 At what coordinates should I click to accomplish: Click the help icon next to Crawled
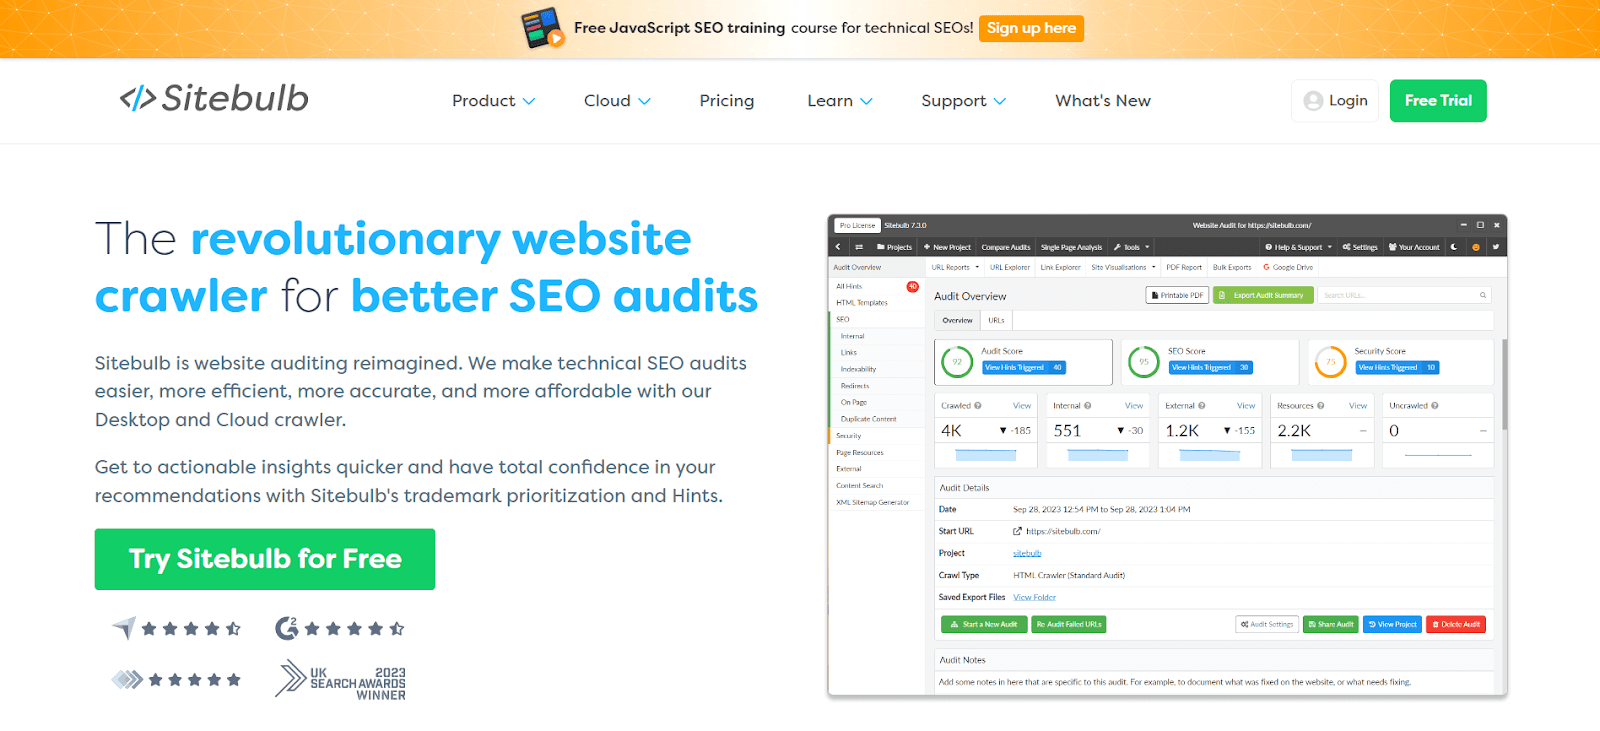pyautogui.click(x=978, y=406)
